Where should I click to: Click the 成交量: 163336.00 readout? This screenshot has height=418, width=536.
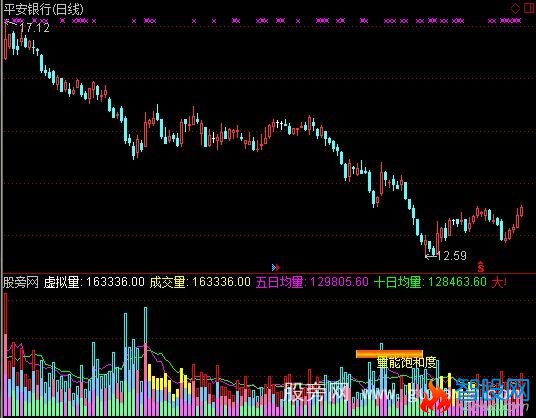pos(200,282)
